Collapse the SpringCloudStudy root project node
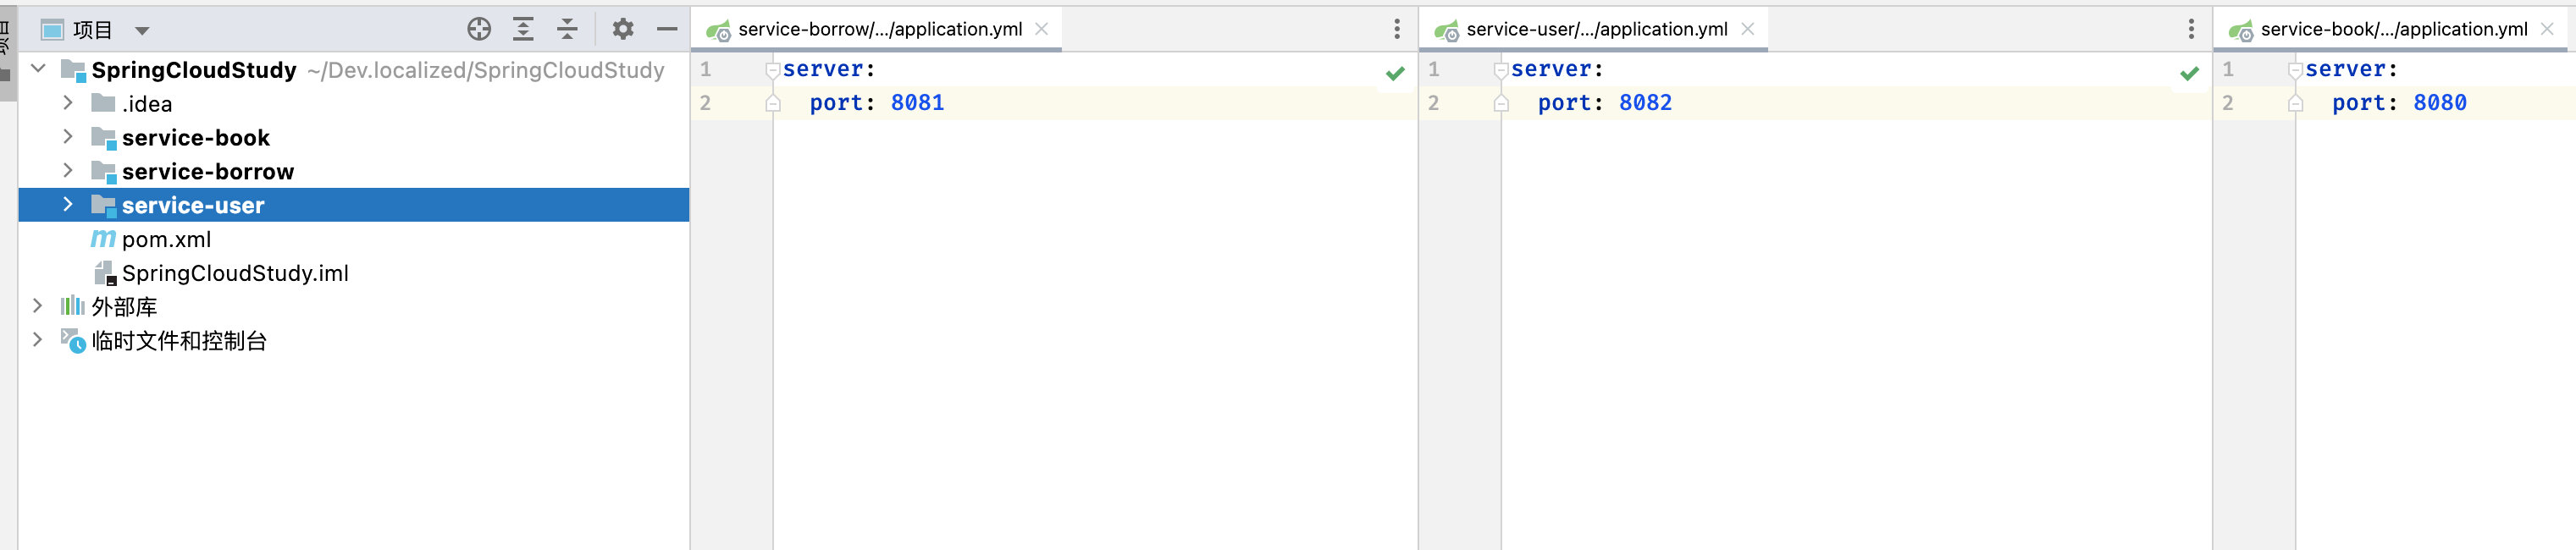 (x=39, y=69)
